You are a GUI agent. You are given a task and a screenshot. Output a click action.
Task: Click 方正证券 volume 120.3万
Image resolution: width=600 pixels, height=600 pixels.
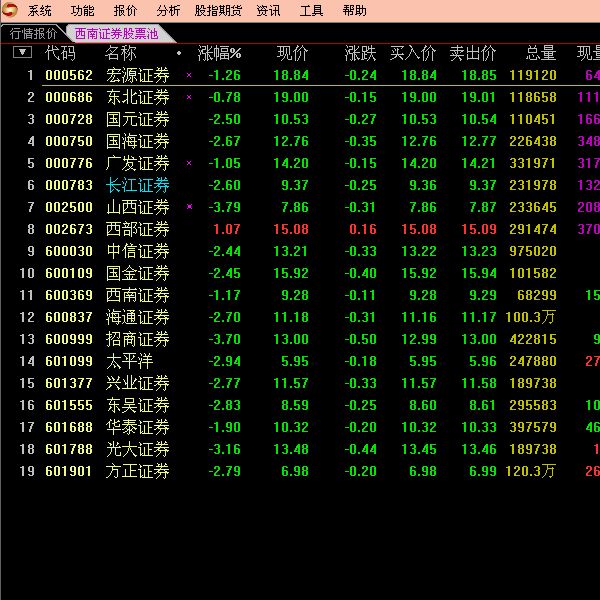tap(530, 471)
